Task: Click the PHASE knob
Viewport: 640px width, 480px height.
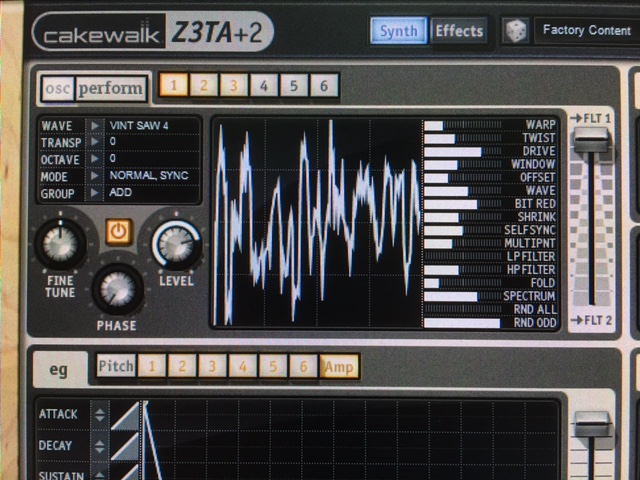Action: point(118,289)
